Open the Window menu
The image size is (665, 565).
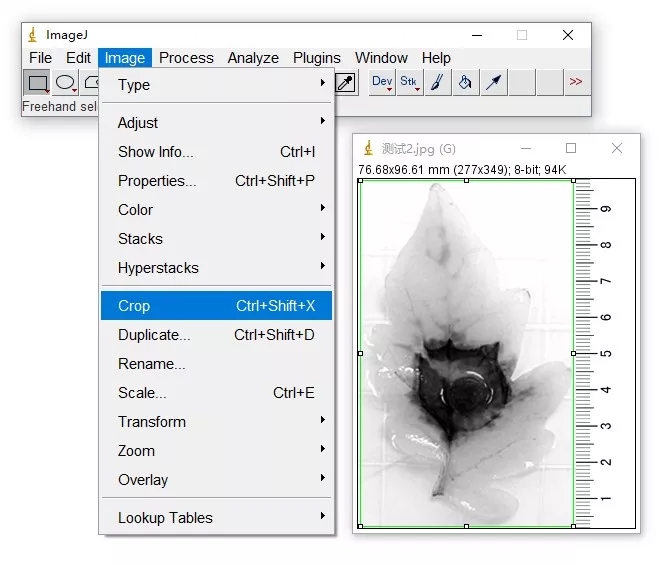[381, 58]
